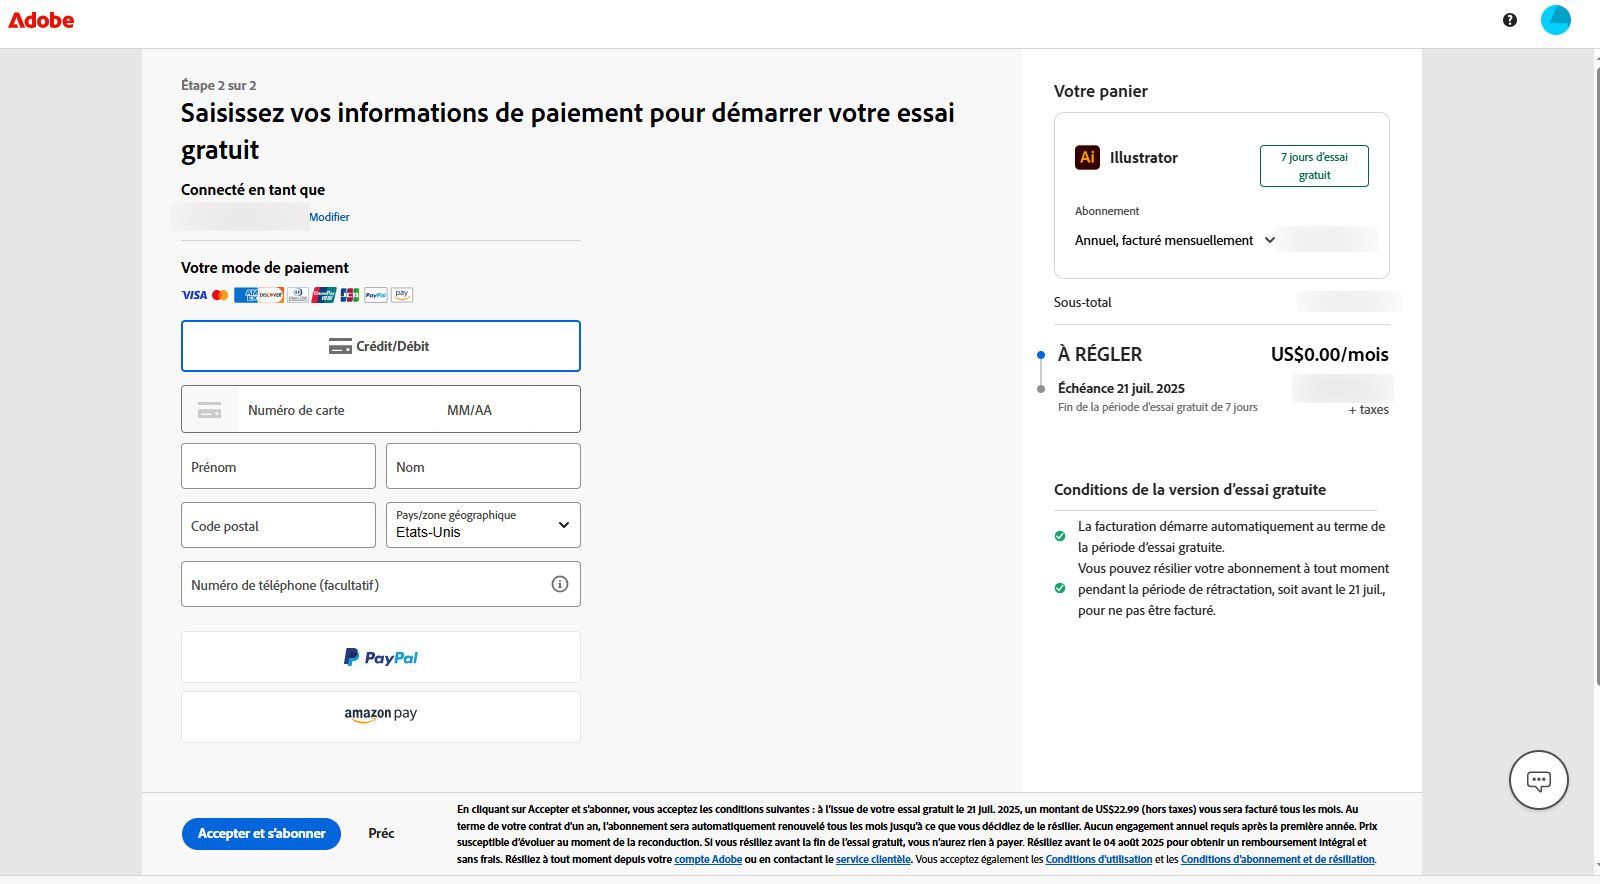Open Pays/zone géographique dropdown
Image resolution: width=1600 pixels, height=884 pixels.
coord(483,525)
